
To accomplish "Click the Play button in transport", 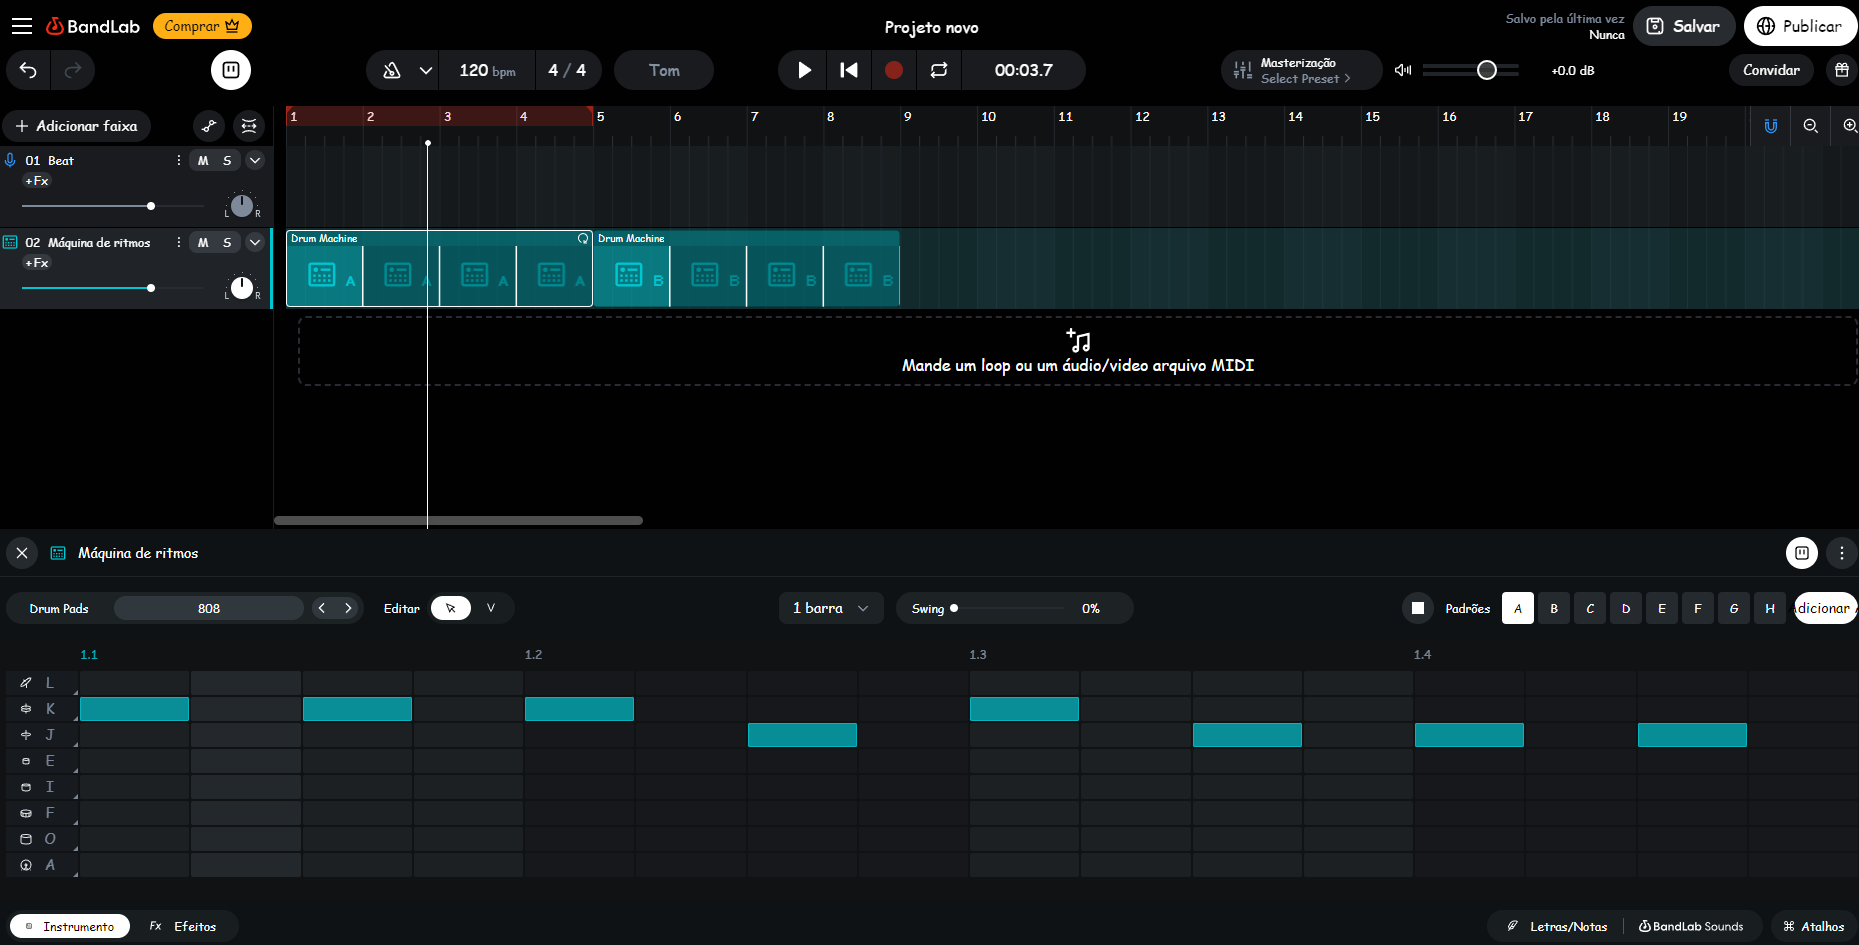I will point(804,70).
